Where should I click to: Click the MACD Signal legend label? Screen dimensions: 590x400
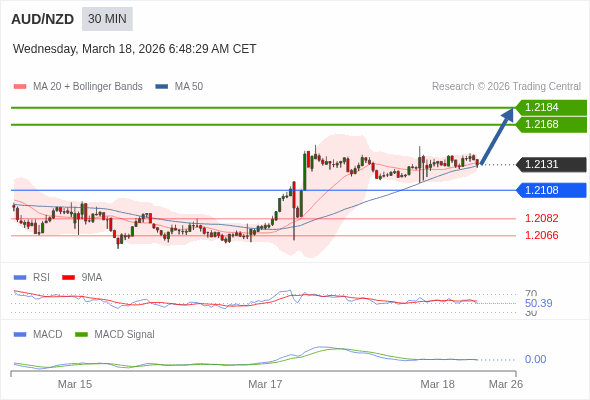tap(125, 335)
